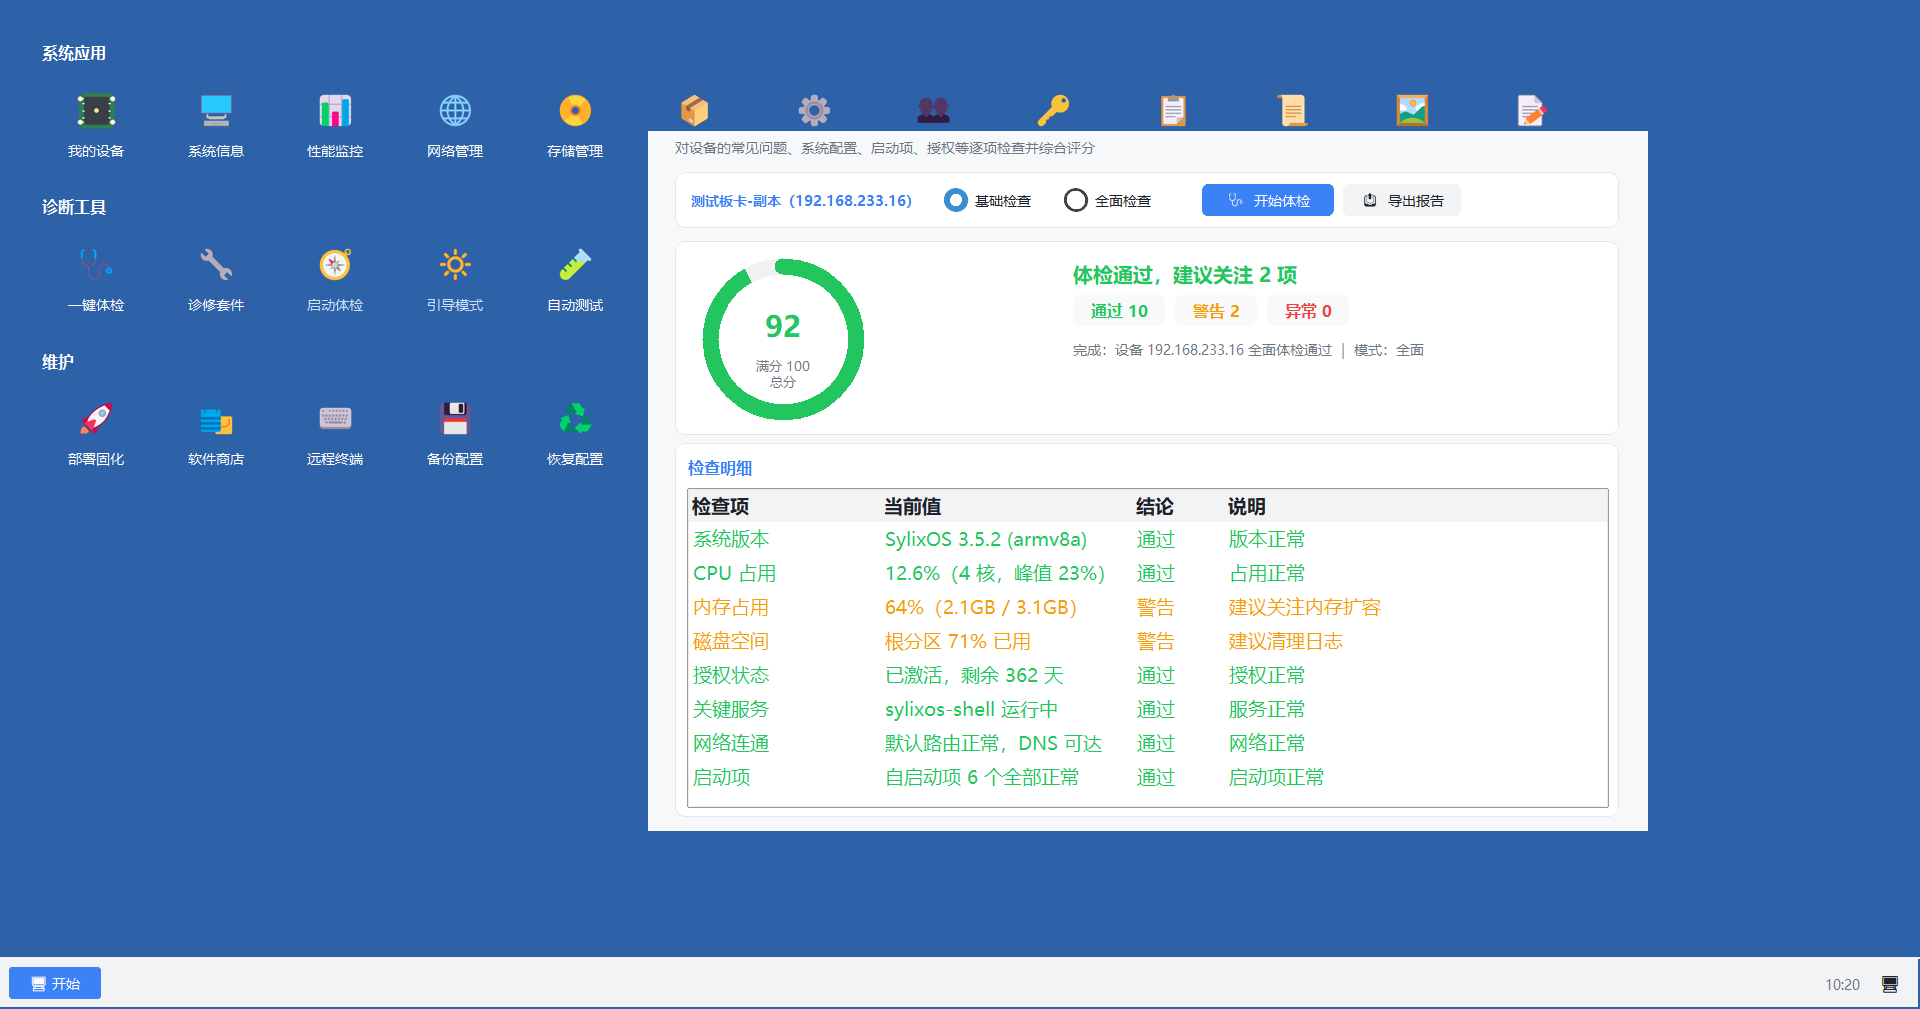Select the 全面检查 radio option

tap(1107, 201)
